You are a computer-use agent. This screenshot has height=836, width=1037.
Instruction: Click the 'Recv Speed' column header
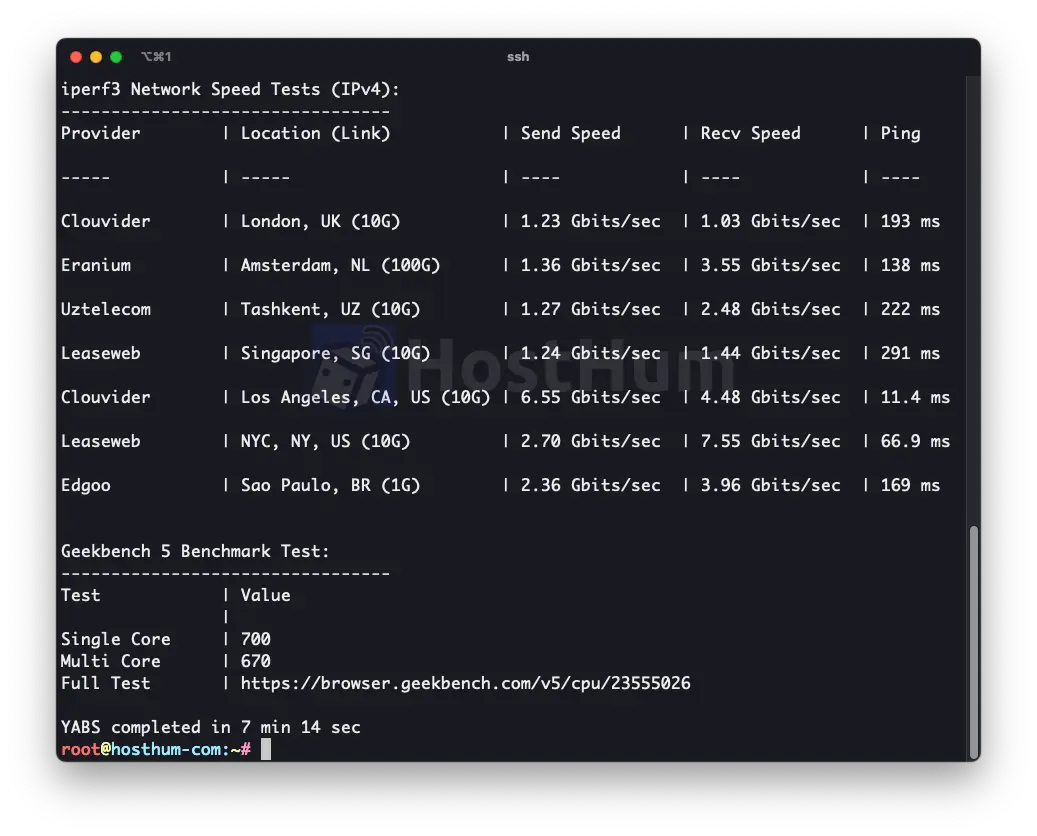pyautogui.click(x=751, y=133)
